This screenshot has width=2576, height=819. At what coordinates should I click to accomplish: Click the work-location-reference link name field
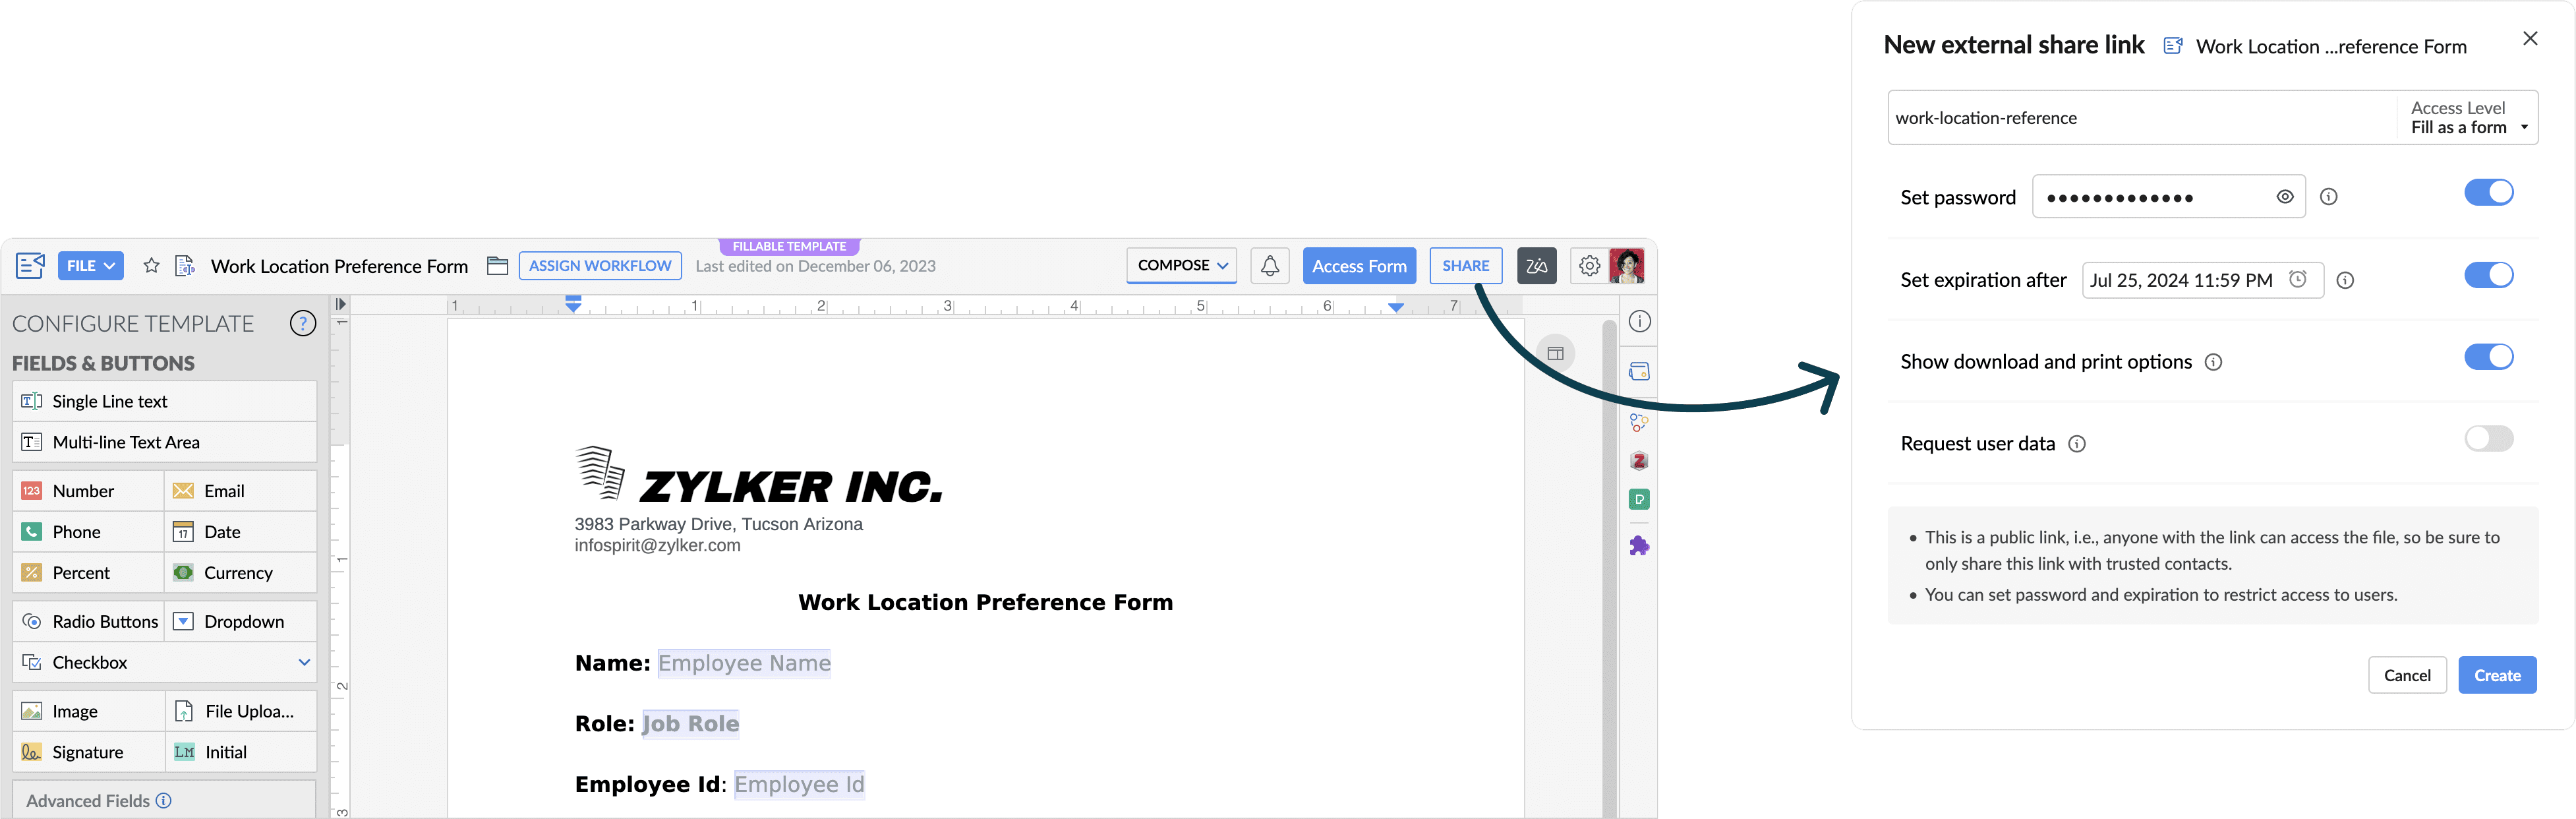pos(2142,118)
